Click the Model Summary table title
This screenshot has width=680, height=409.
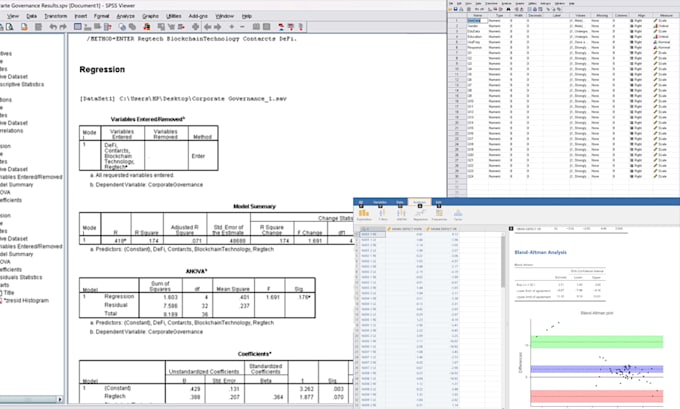254,206
